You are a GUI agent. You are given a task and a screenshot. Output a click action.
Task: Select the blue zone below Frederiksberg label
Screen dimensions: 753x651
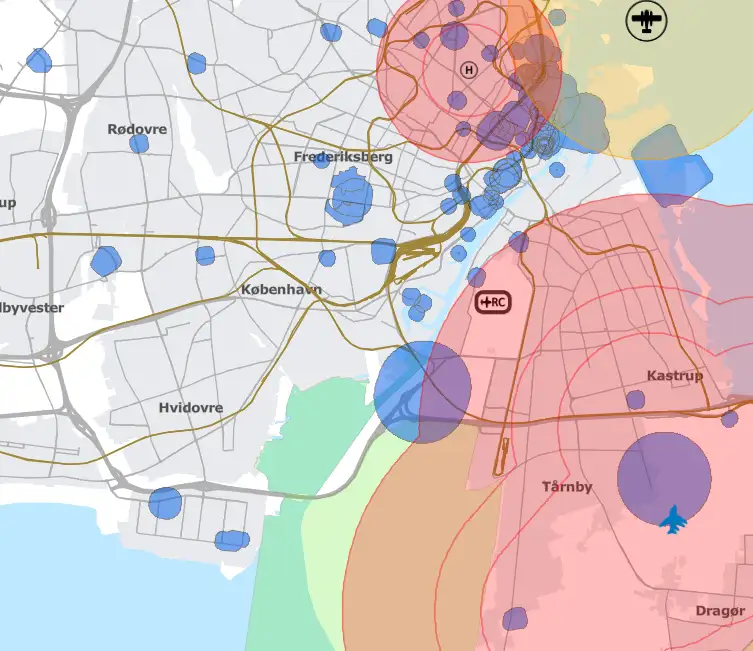(350, 196)
